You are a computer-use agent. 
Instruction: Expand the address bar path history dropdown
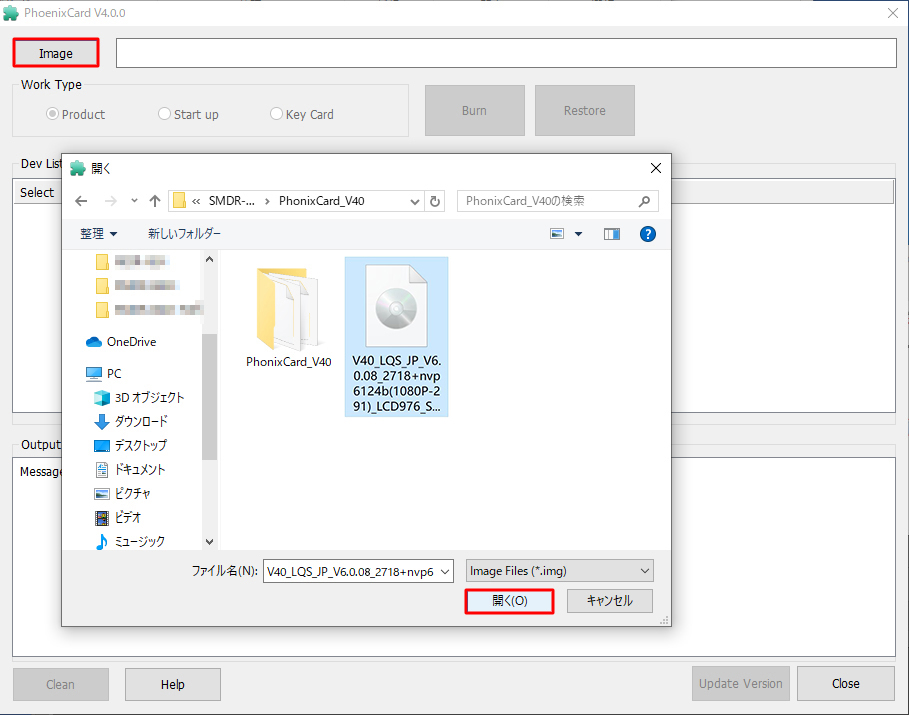tap(415, 201)
